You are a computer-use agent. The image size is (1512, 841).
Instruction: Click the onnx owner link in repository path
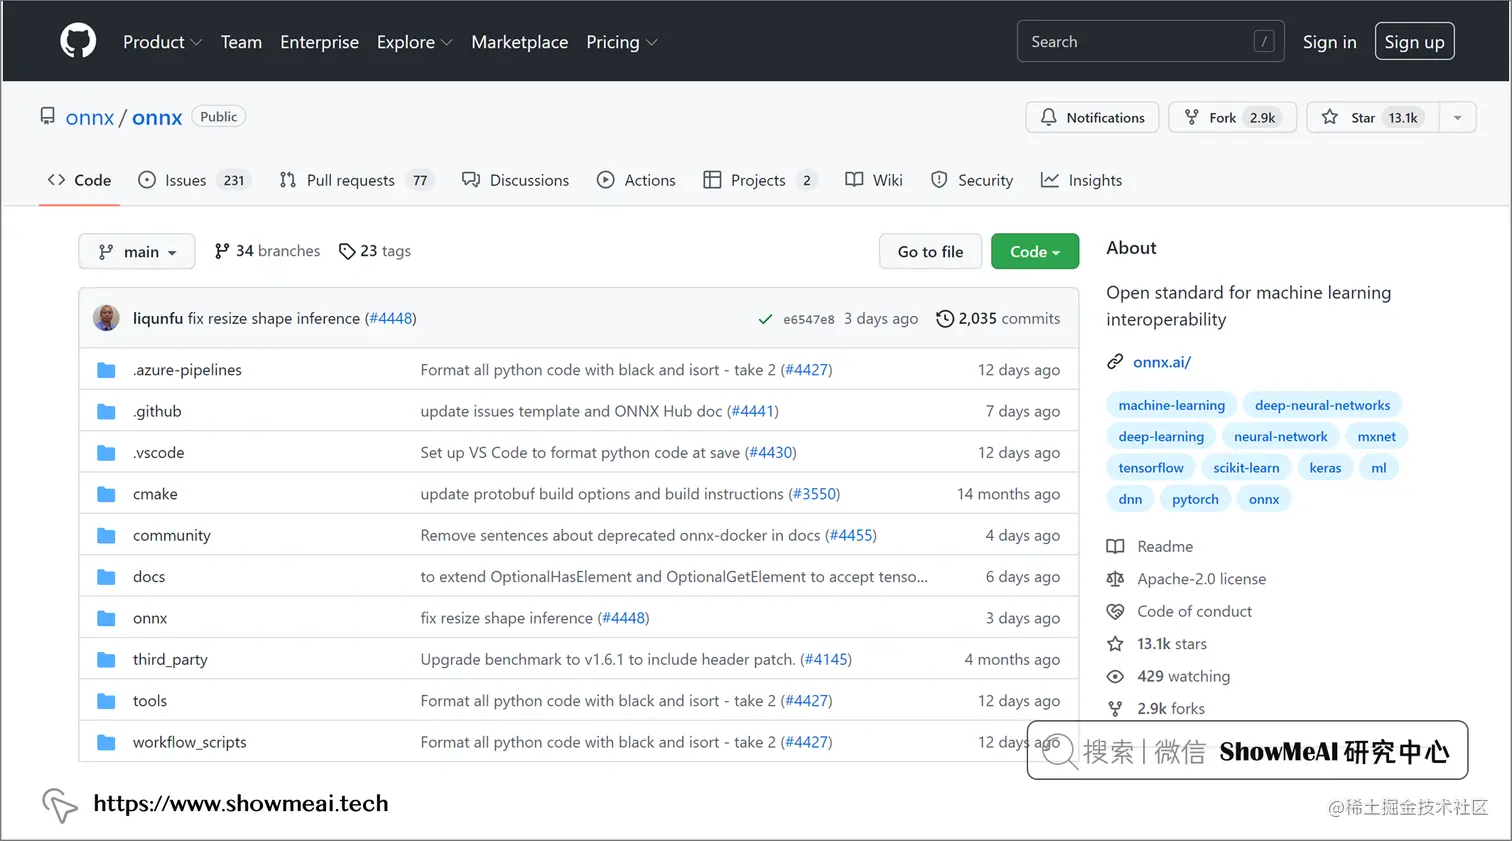pos(90,118)
